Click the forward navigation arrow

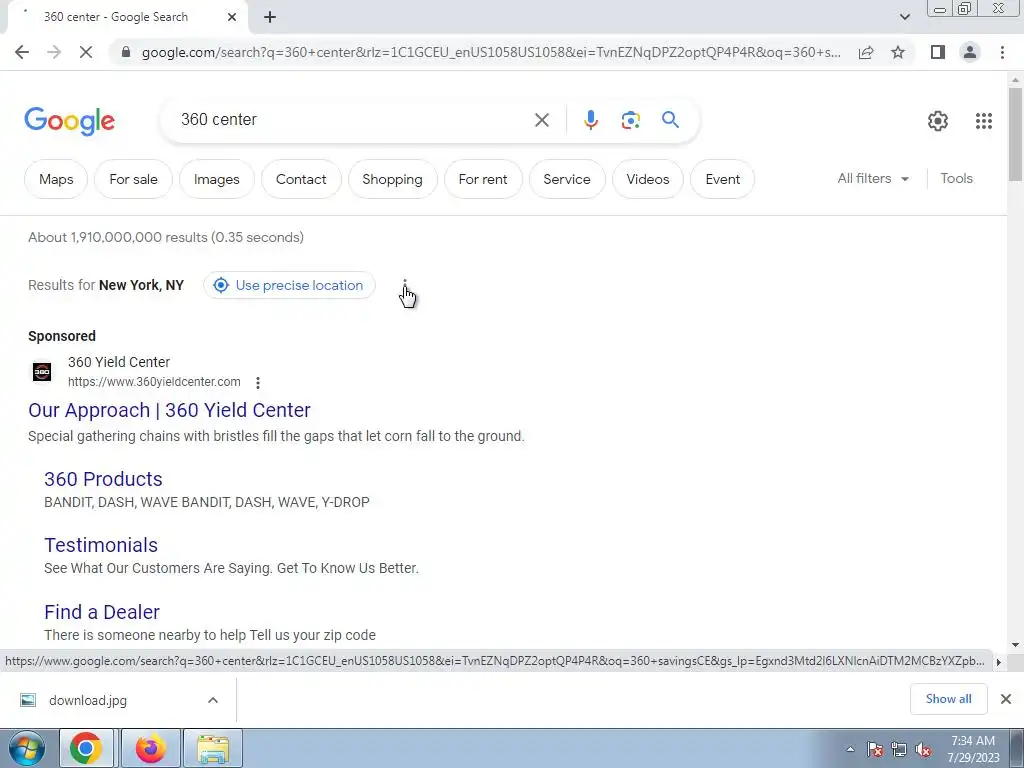pyautogui.click(x=54, y=52)
